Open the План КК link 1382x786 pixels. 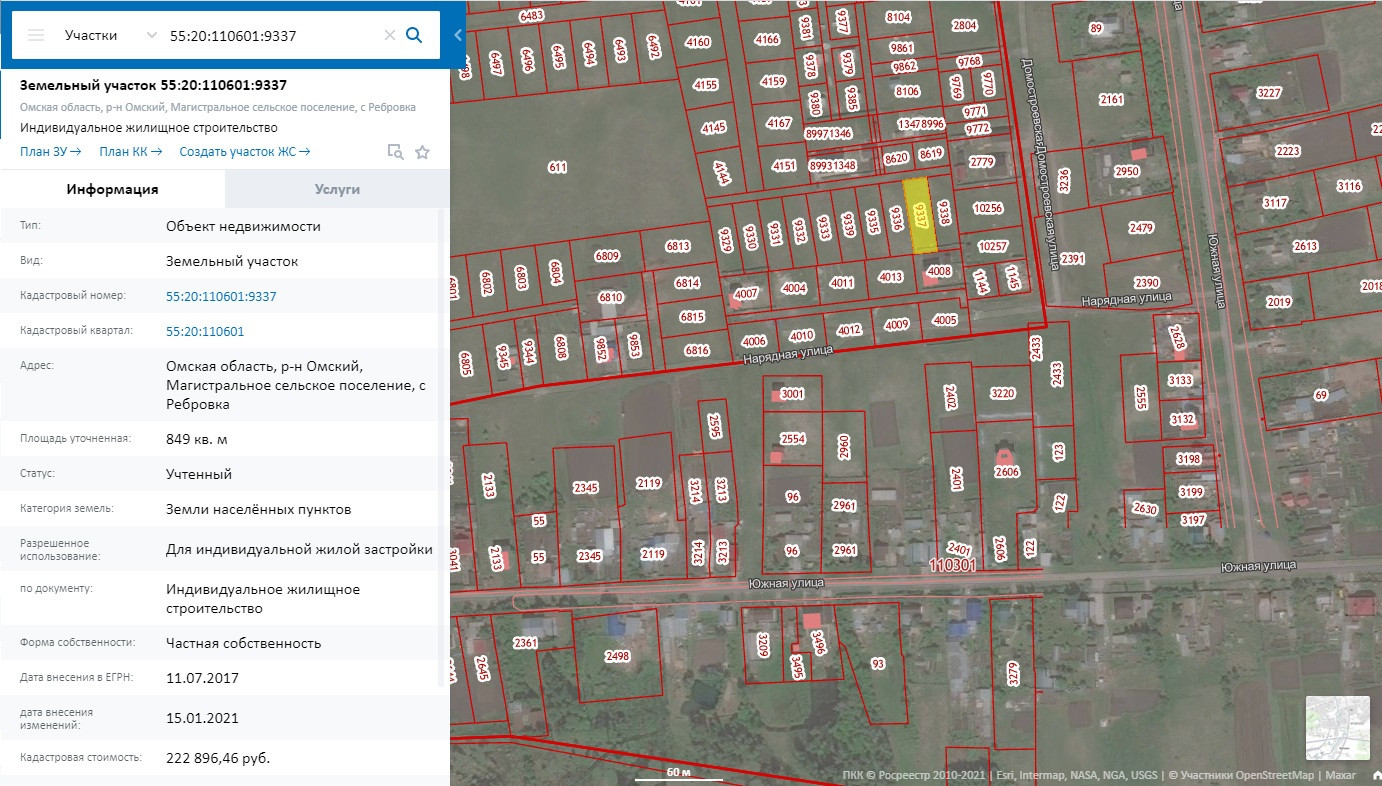click(x=130, y=152)
